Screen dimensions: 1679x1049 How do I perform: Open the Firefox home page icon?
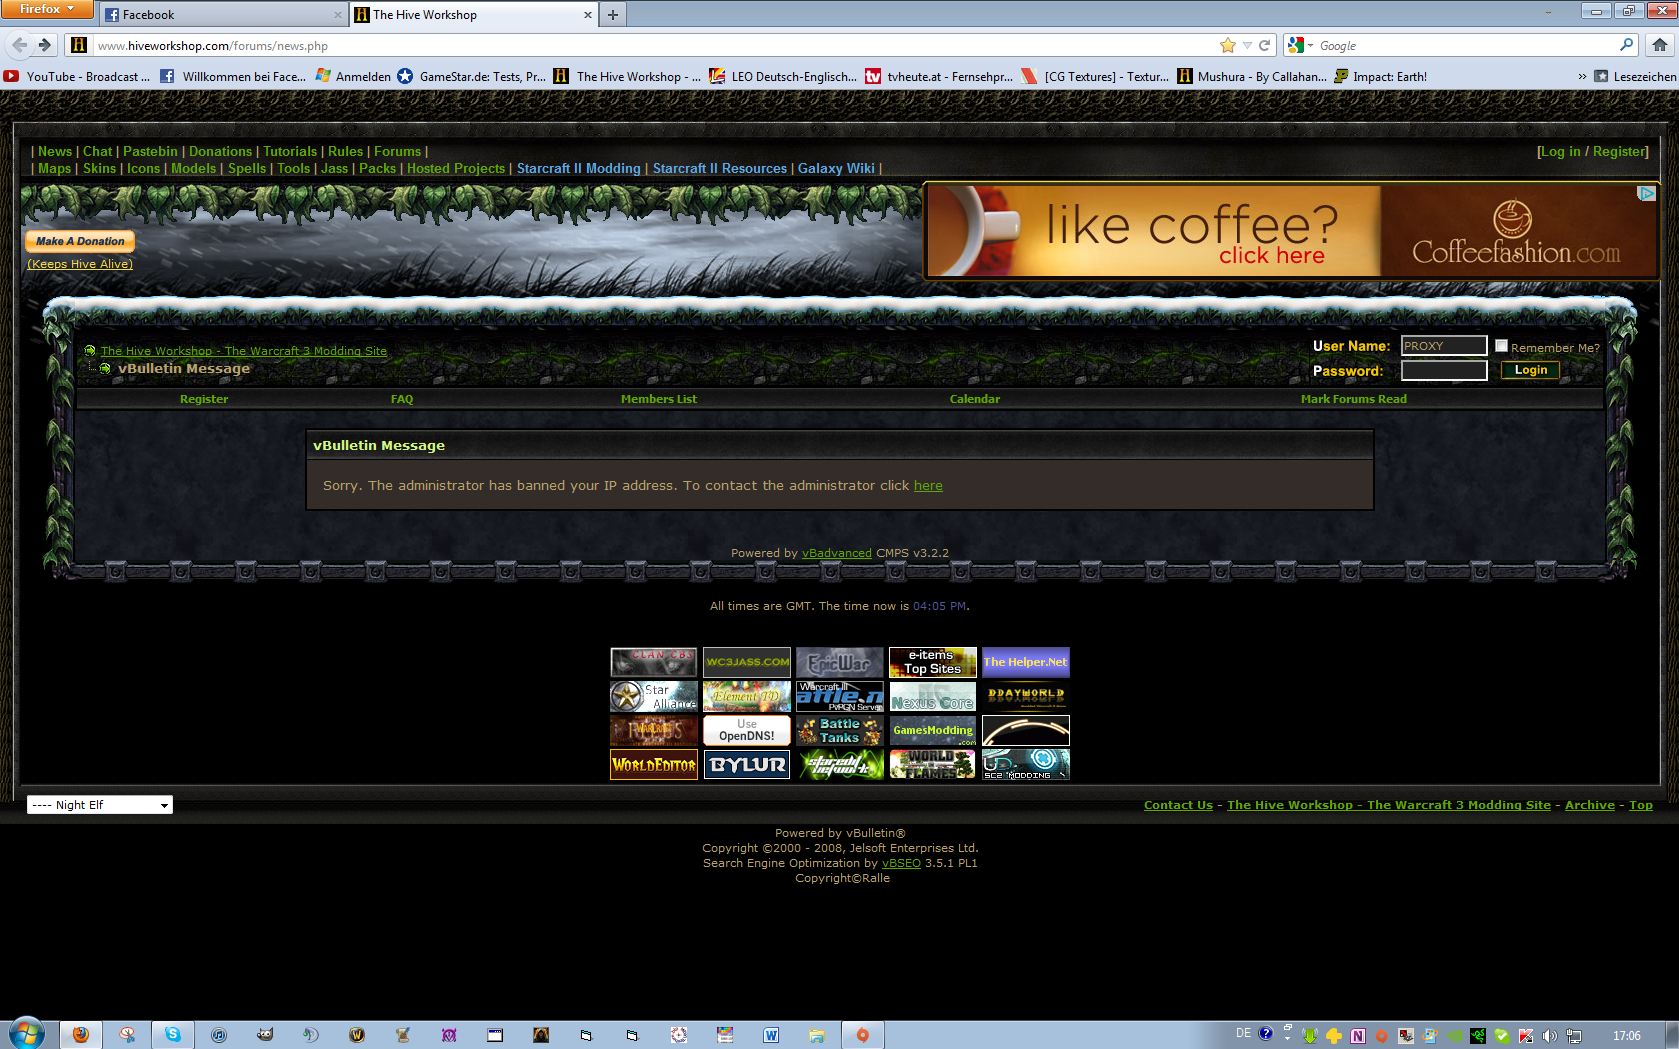pyautogui.click(x=1660, y=45)
